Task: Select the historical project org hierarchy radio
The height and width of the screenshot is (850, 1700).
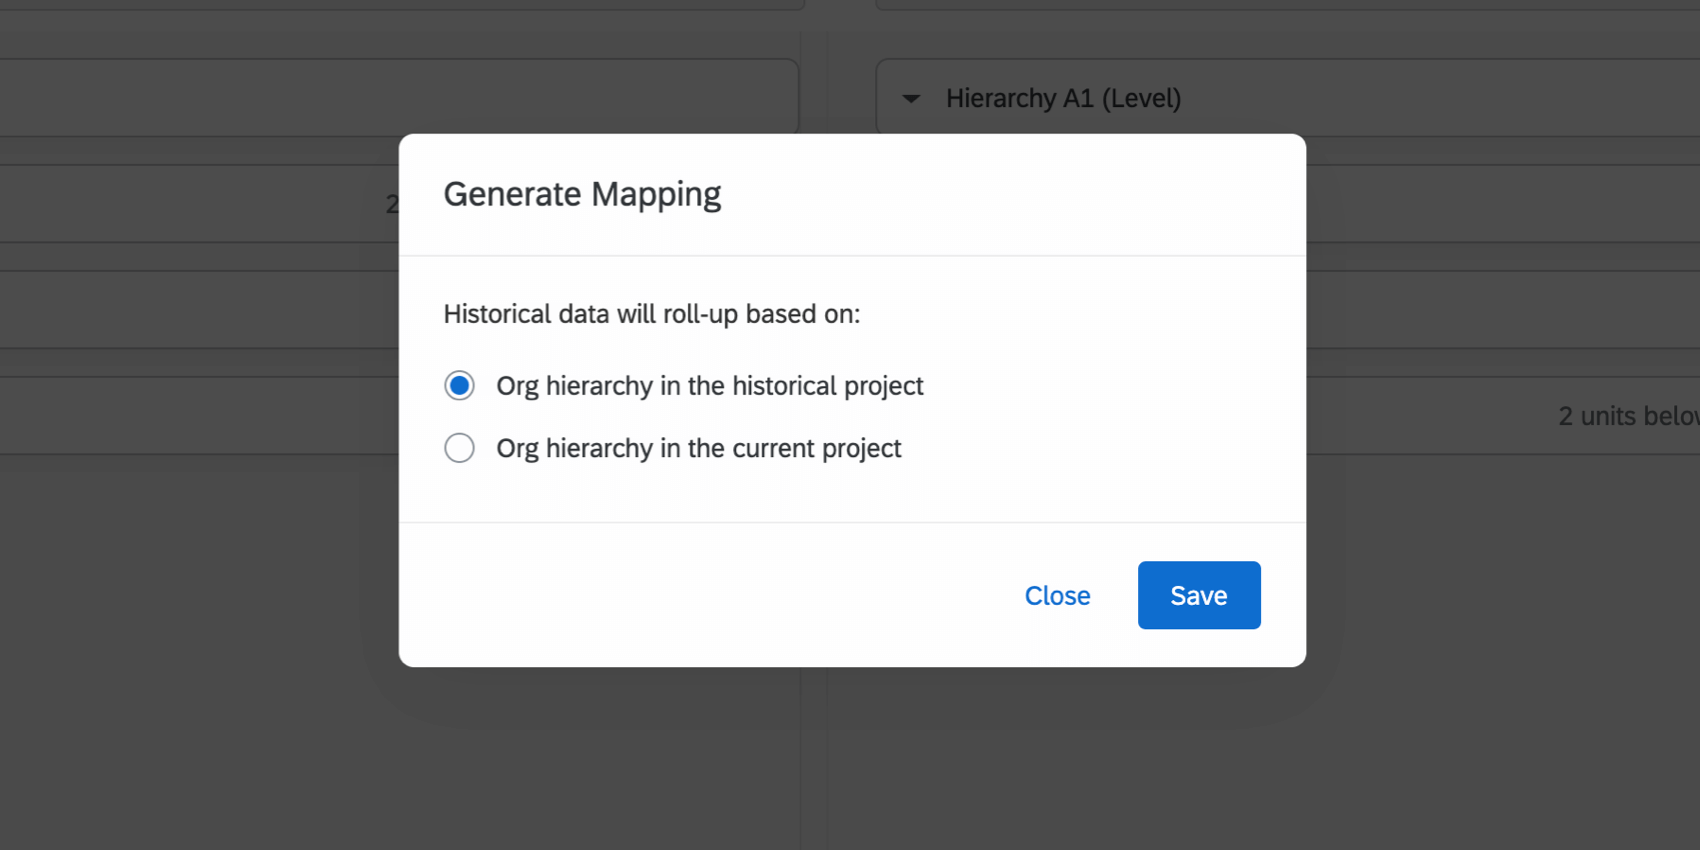Action: [459, 385]
